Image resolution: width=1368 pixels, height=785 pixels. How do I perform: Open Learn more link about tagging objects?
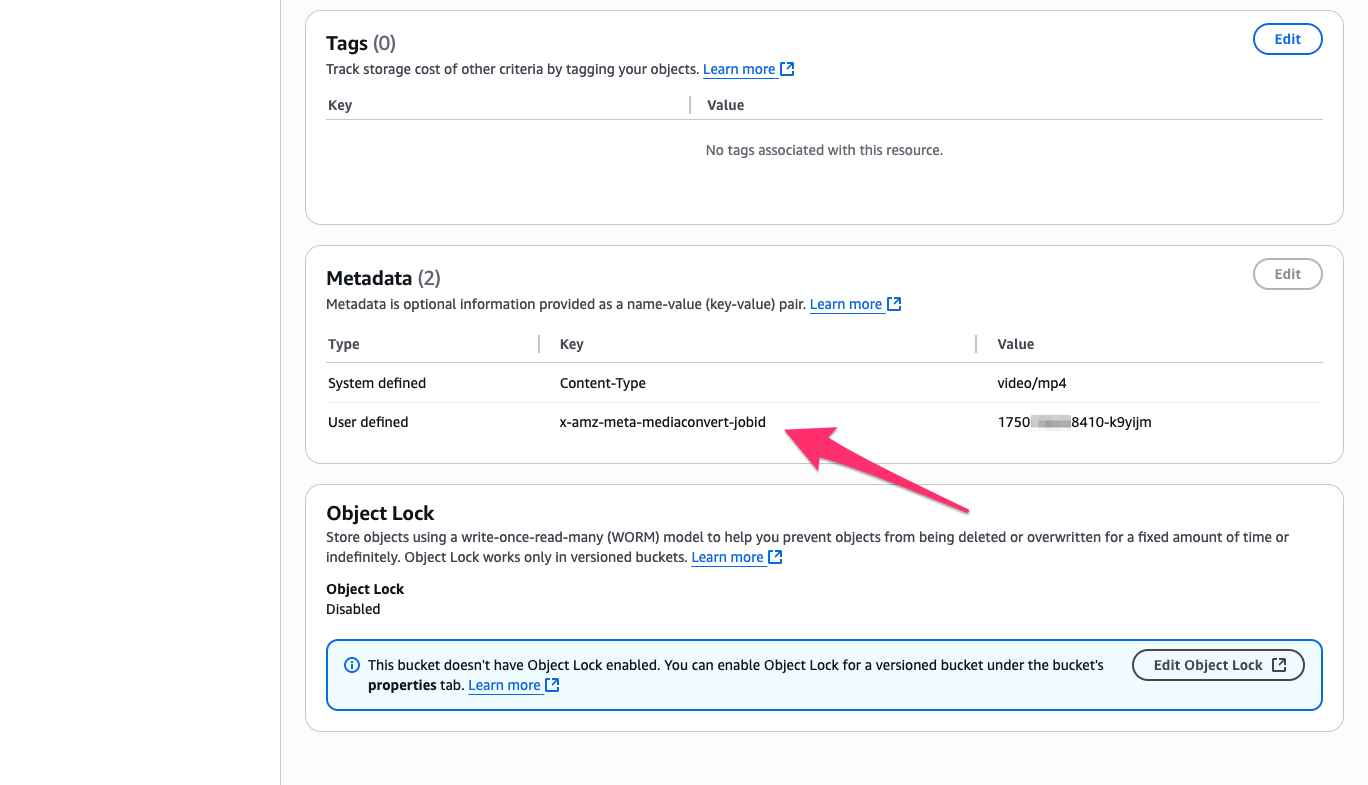pos(739,69)
